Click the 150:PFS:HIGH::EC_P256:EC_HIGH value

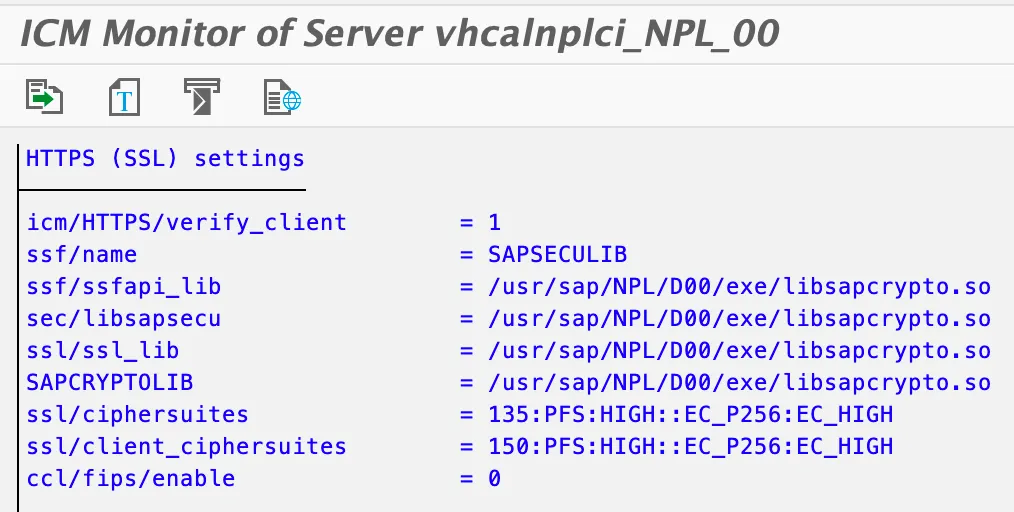(x=690, y=447)
